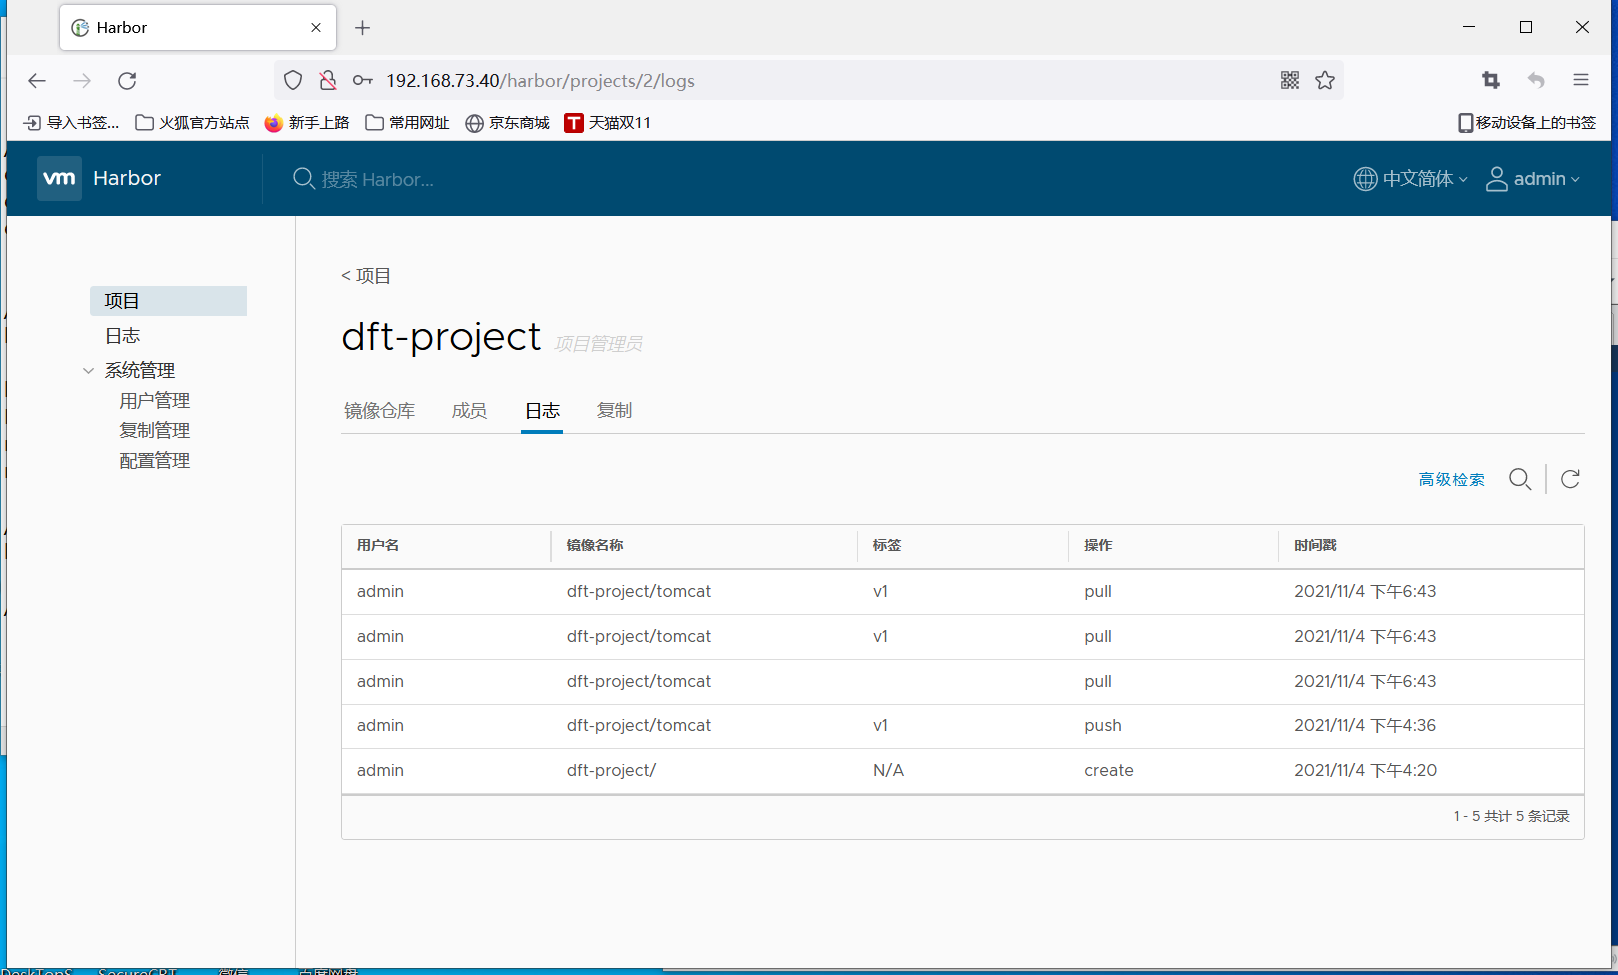Close the Harbor browser tab

pyautogui.click(x=316, y=28)
